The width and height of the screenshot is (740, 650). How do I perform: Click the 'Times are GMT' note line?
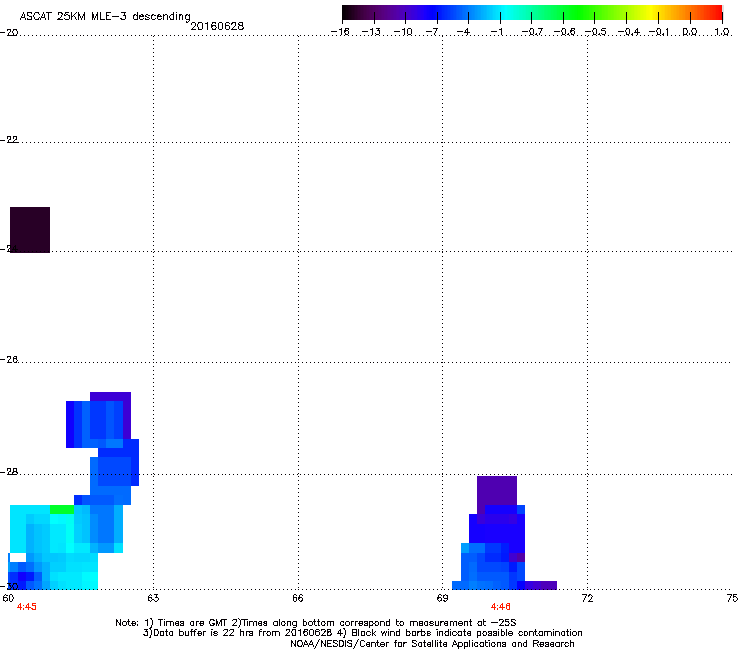(x=316, y=623)
